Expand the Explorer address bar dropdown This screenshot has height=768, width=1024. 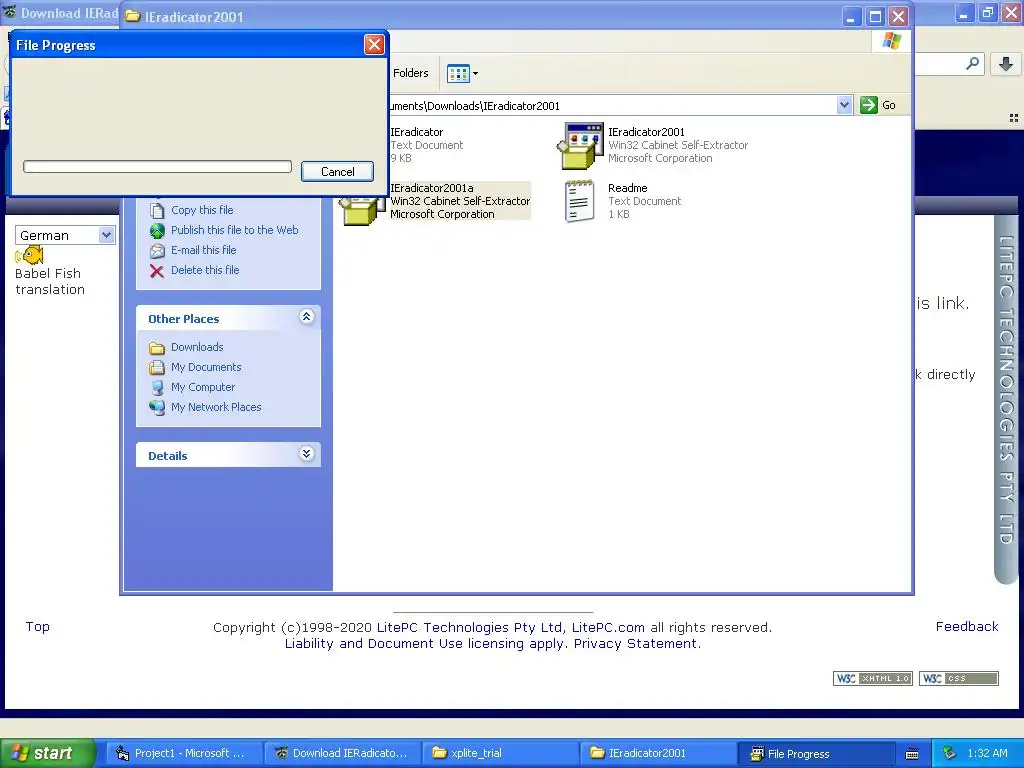pos(844,105)
